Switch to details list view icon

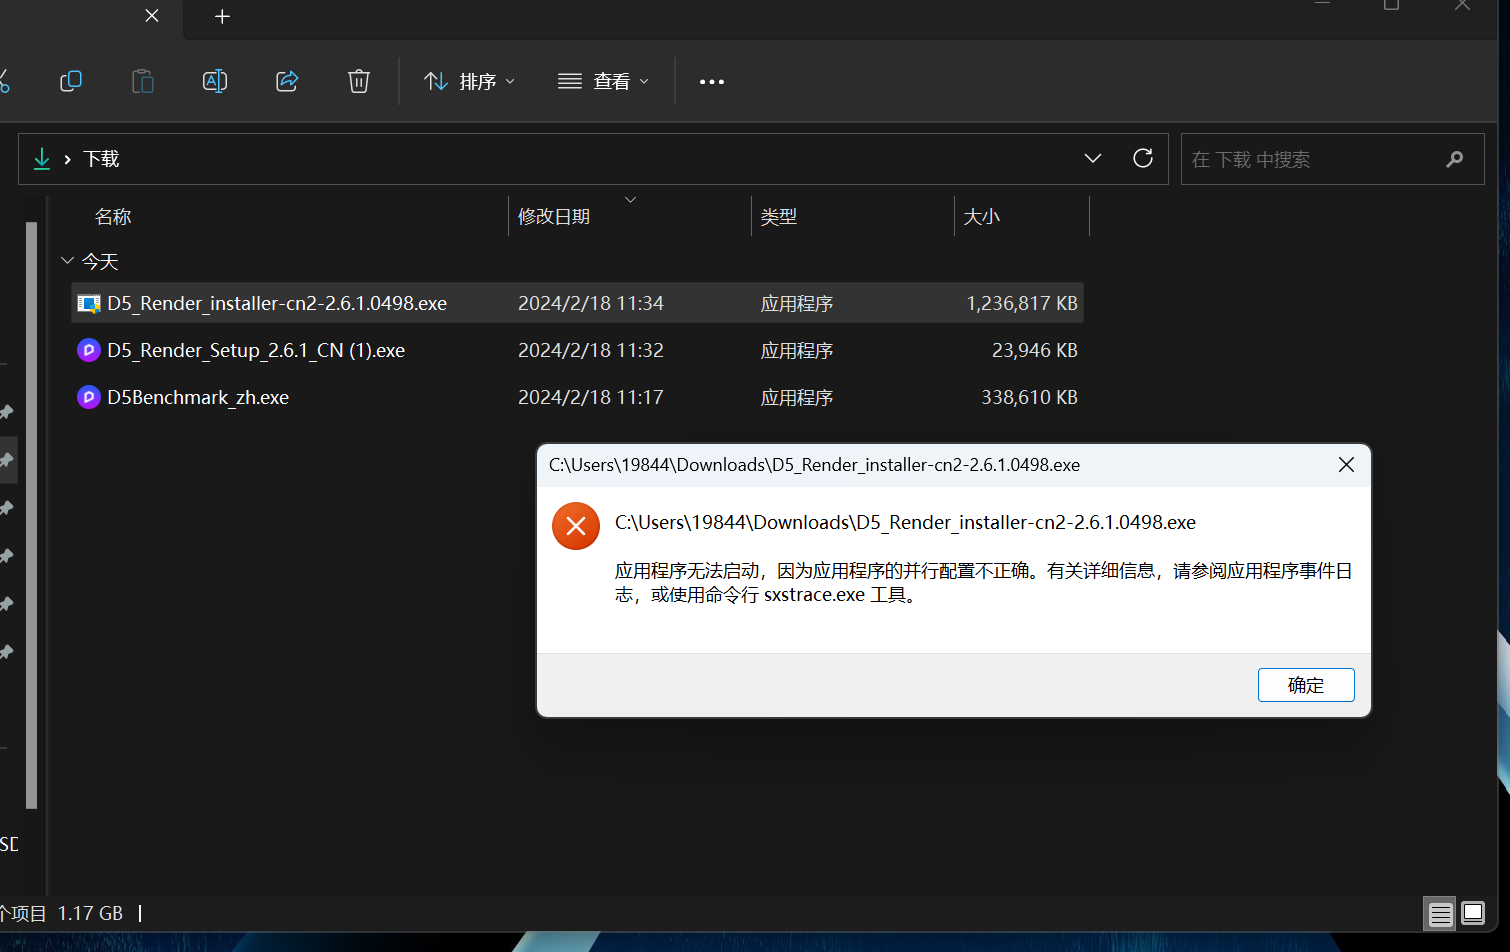(x=1441, y=913)
